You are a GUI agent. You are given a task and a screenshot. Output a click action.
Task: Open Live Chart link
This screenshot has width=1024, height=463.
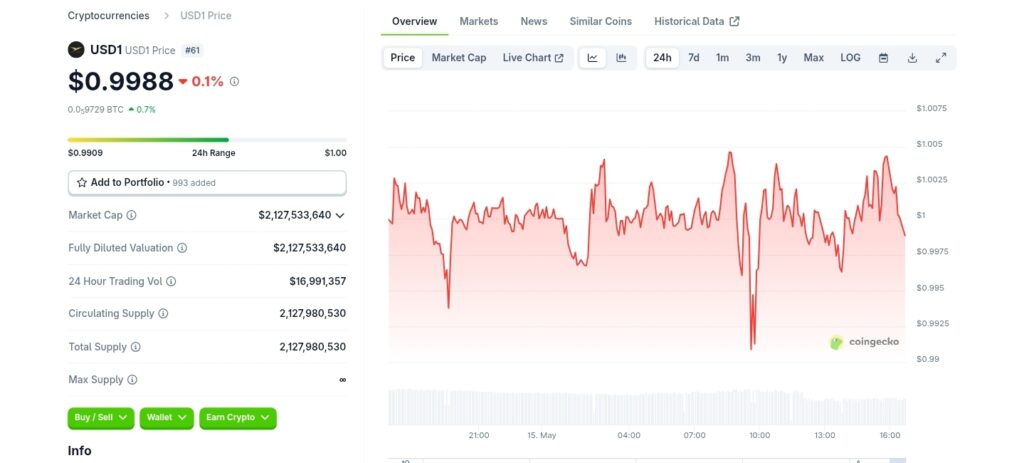click(533, 57)
